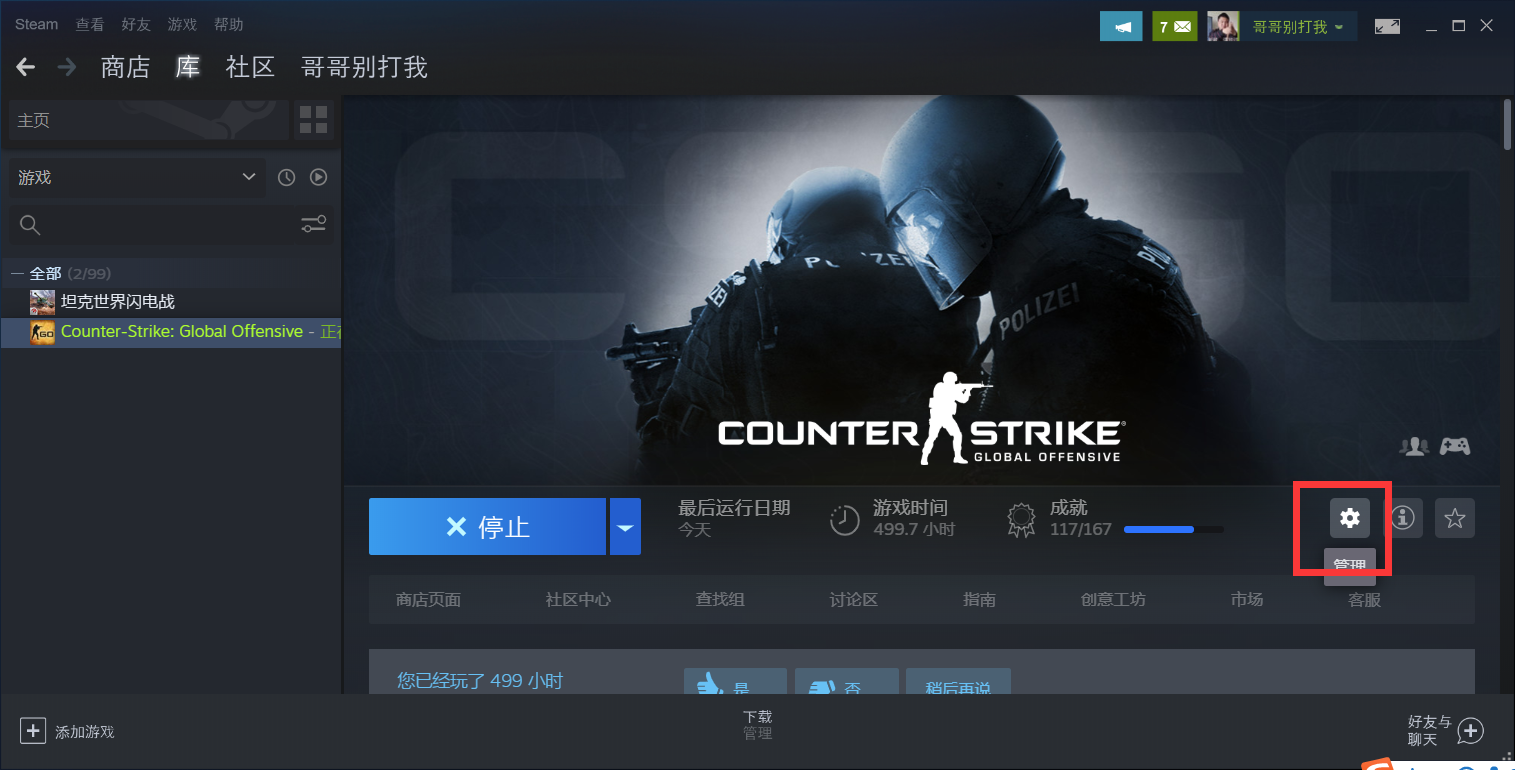Open the 社区中心 link
The image size is (1515, 770).
578,600
